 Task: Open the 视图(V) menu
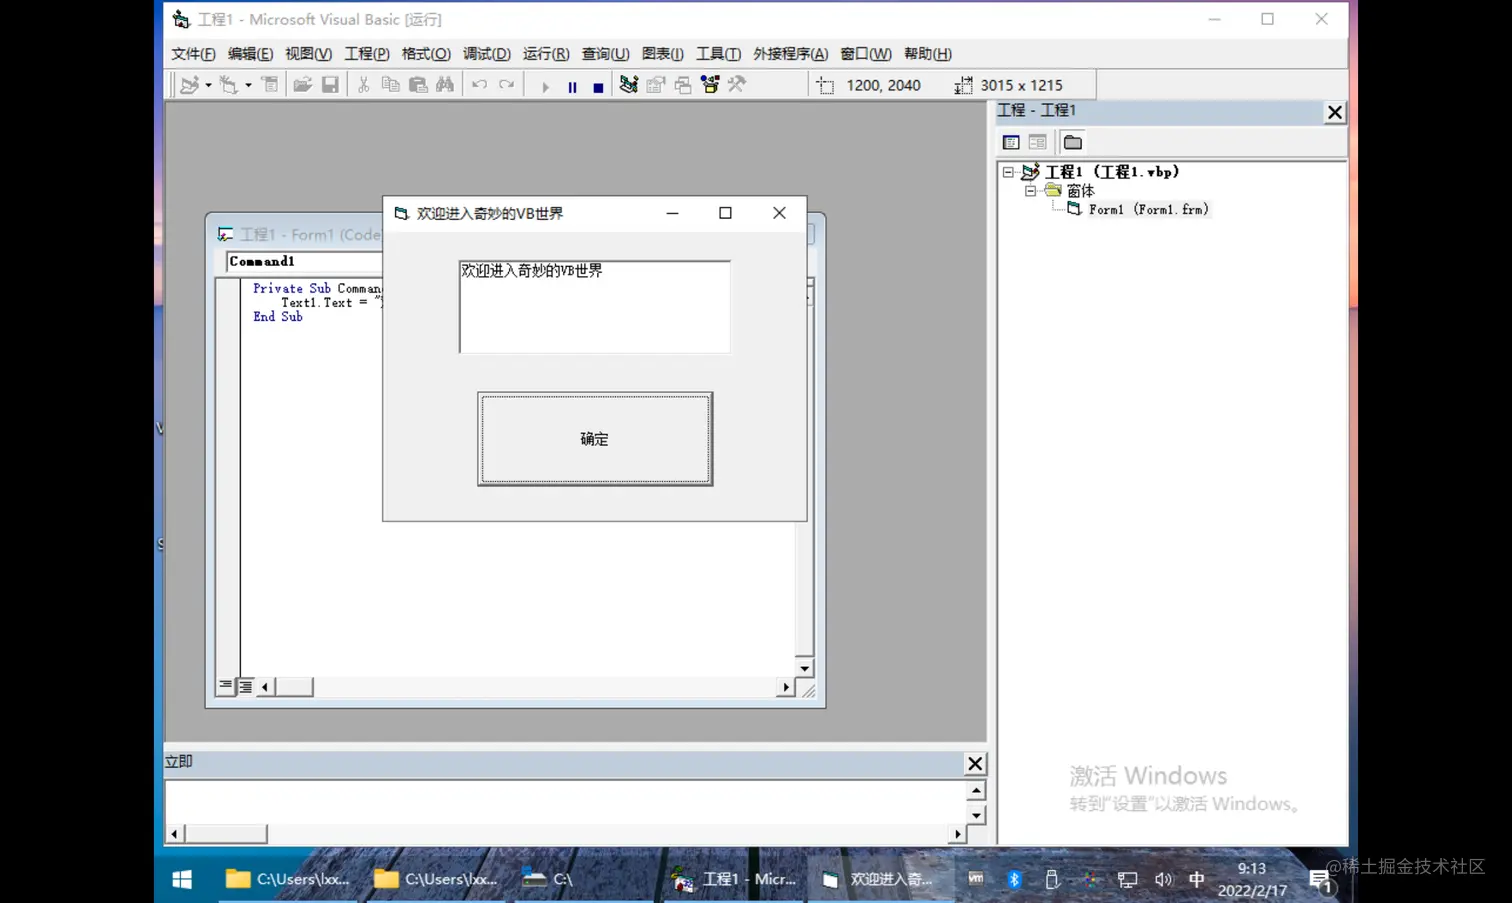(x=308, y=54)
